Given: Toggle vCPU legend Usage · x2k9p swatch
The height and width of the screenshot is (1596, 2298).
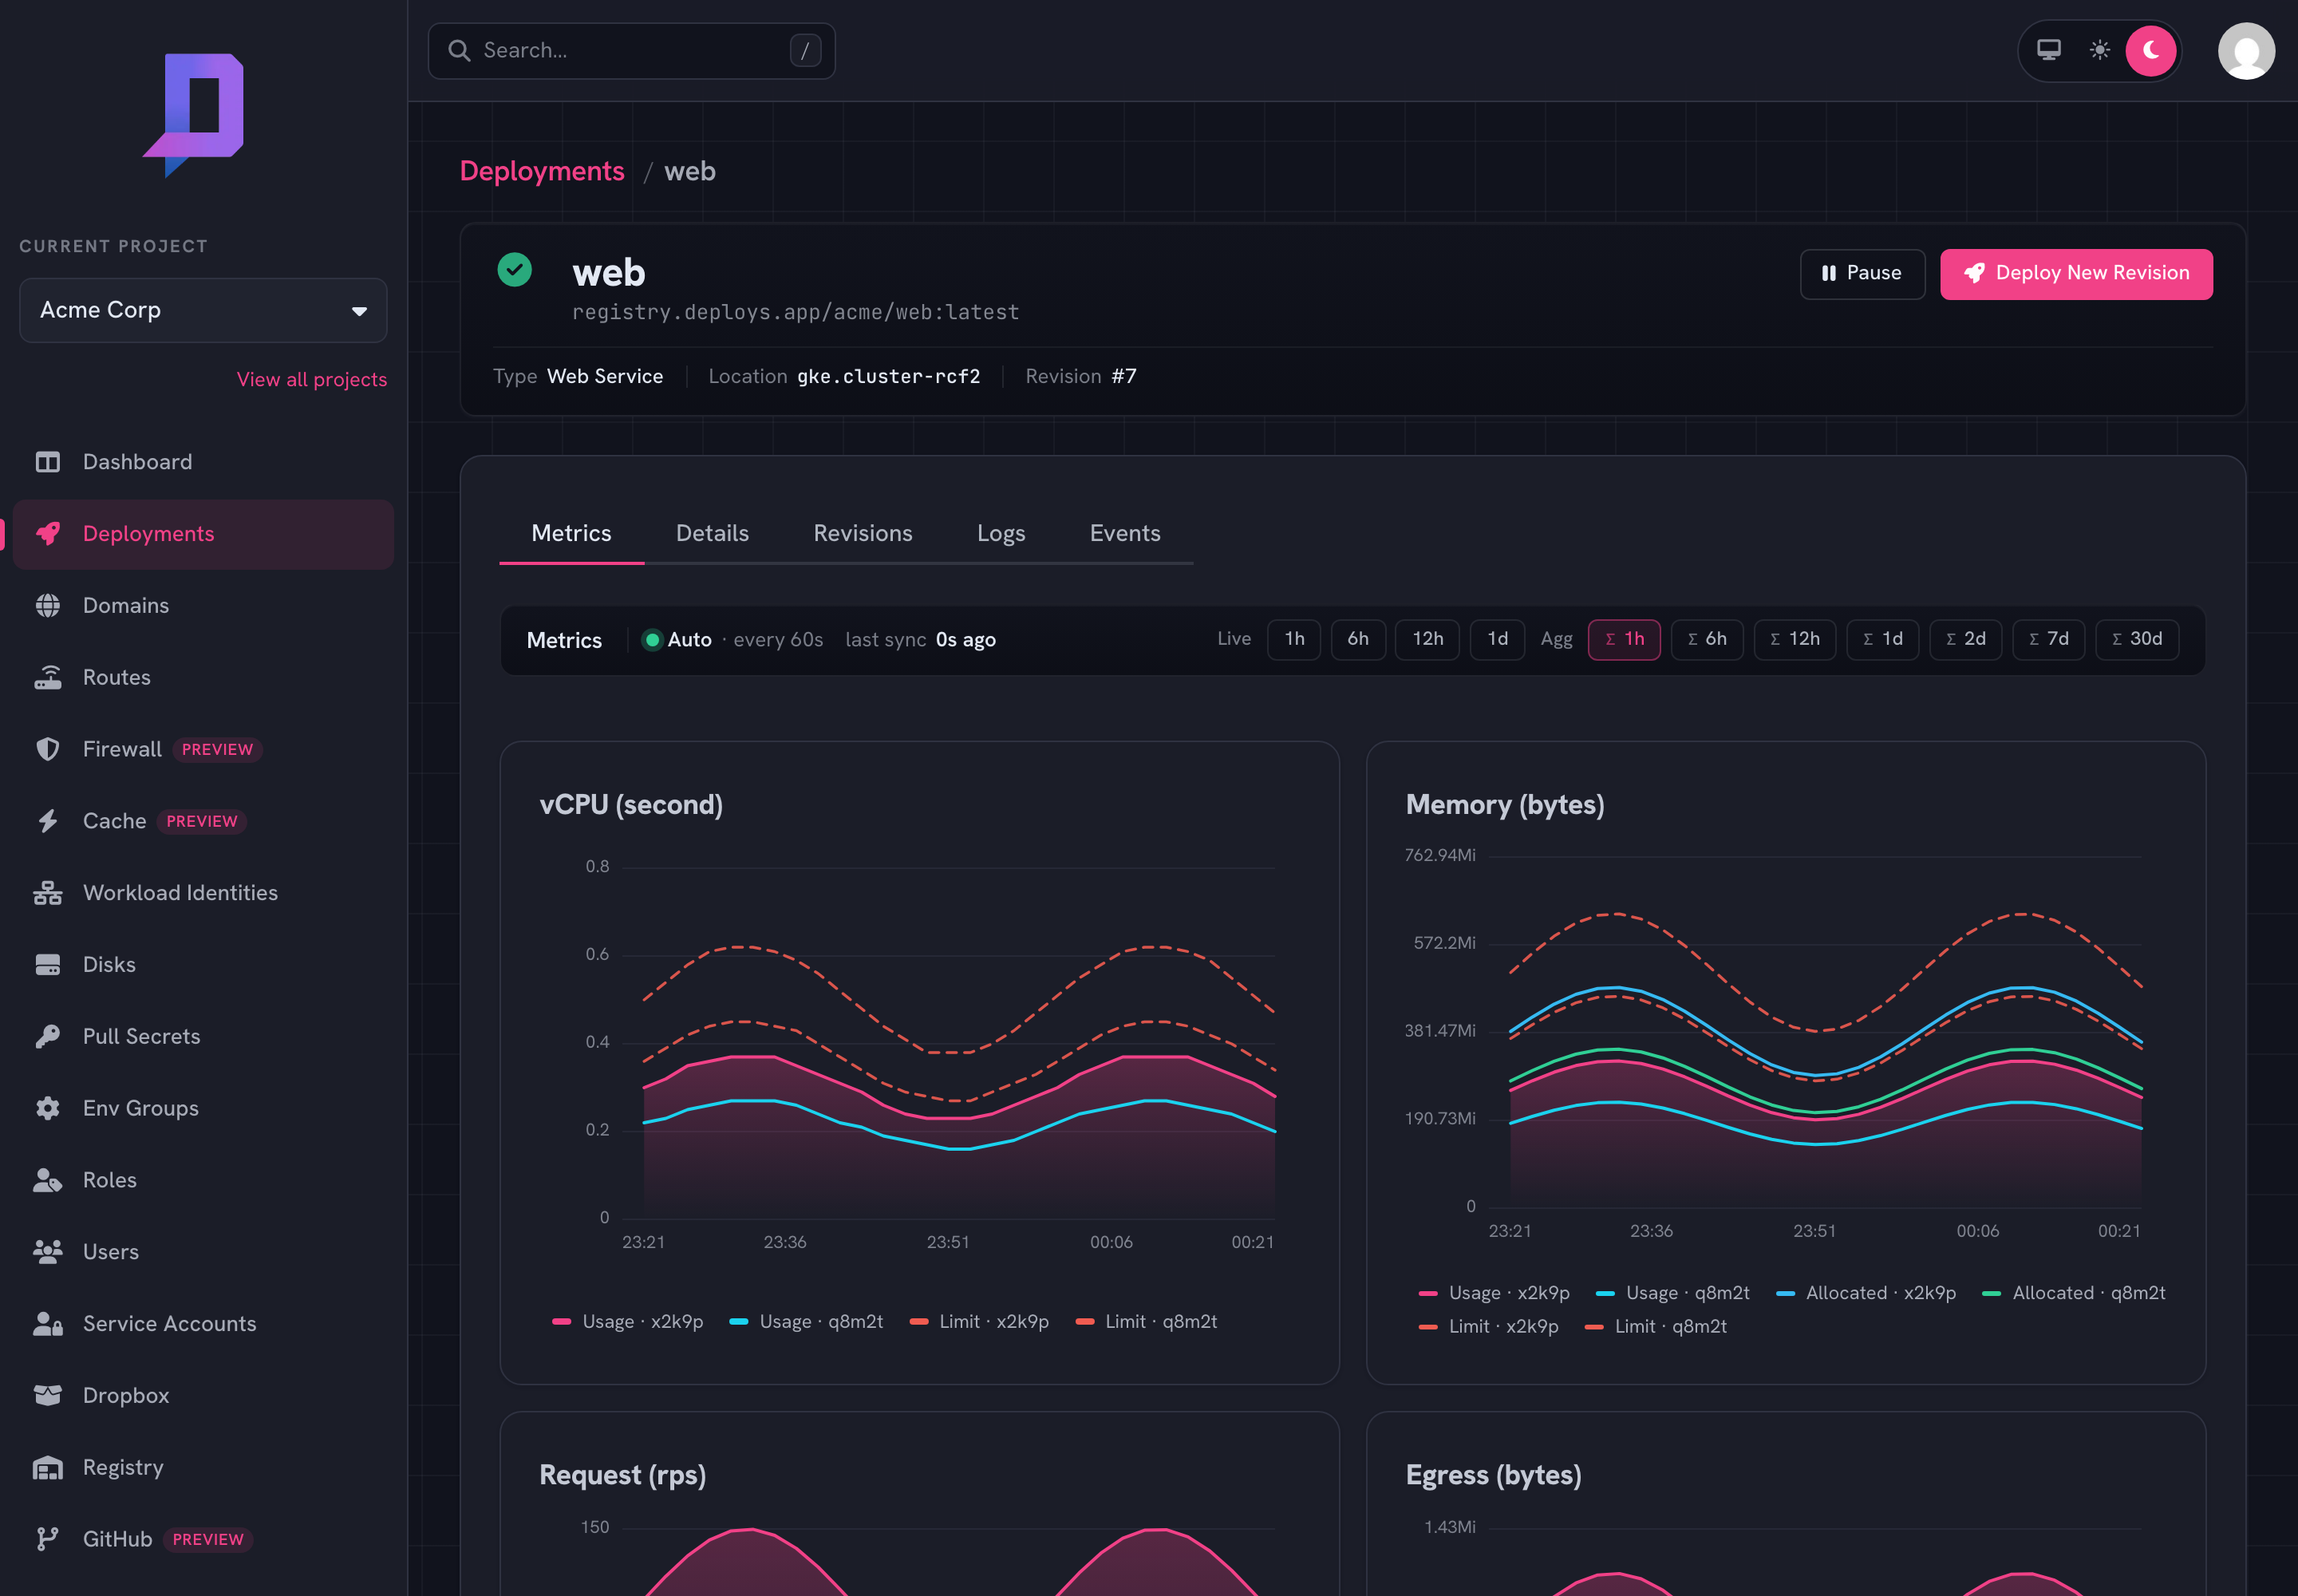Looking at the screenshot, I should [x=562, y=1322].
